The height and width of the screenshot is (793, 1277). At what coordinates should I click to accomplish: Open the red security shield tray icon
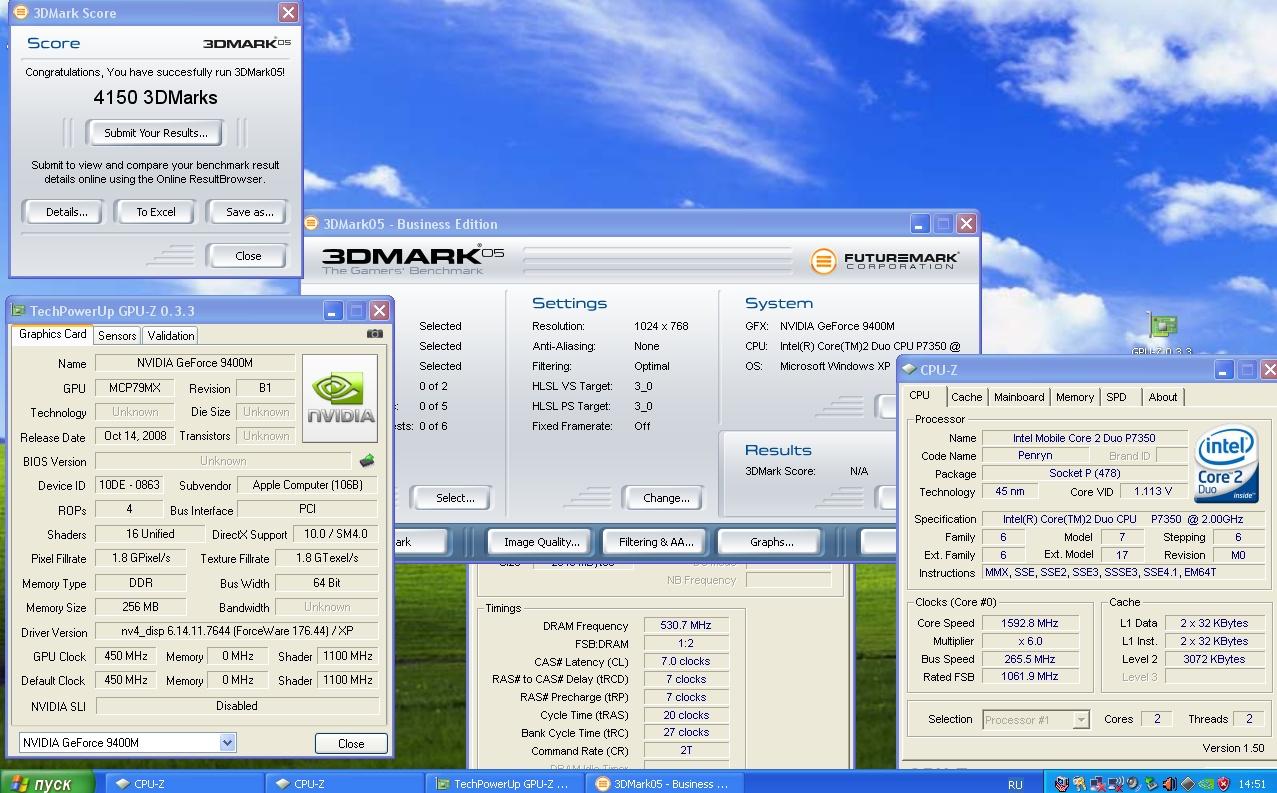(1224, 783)
